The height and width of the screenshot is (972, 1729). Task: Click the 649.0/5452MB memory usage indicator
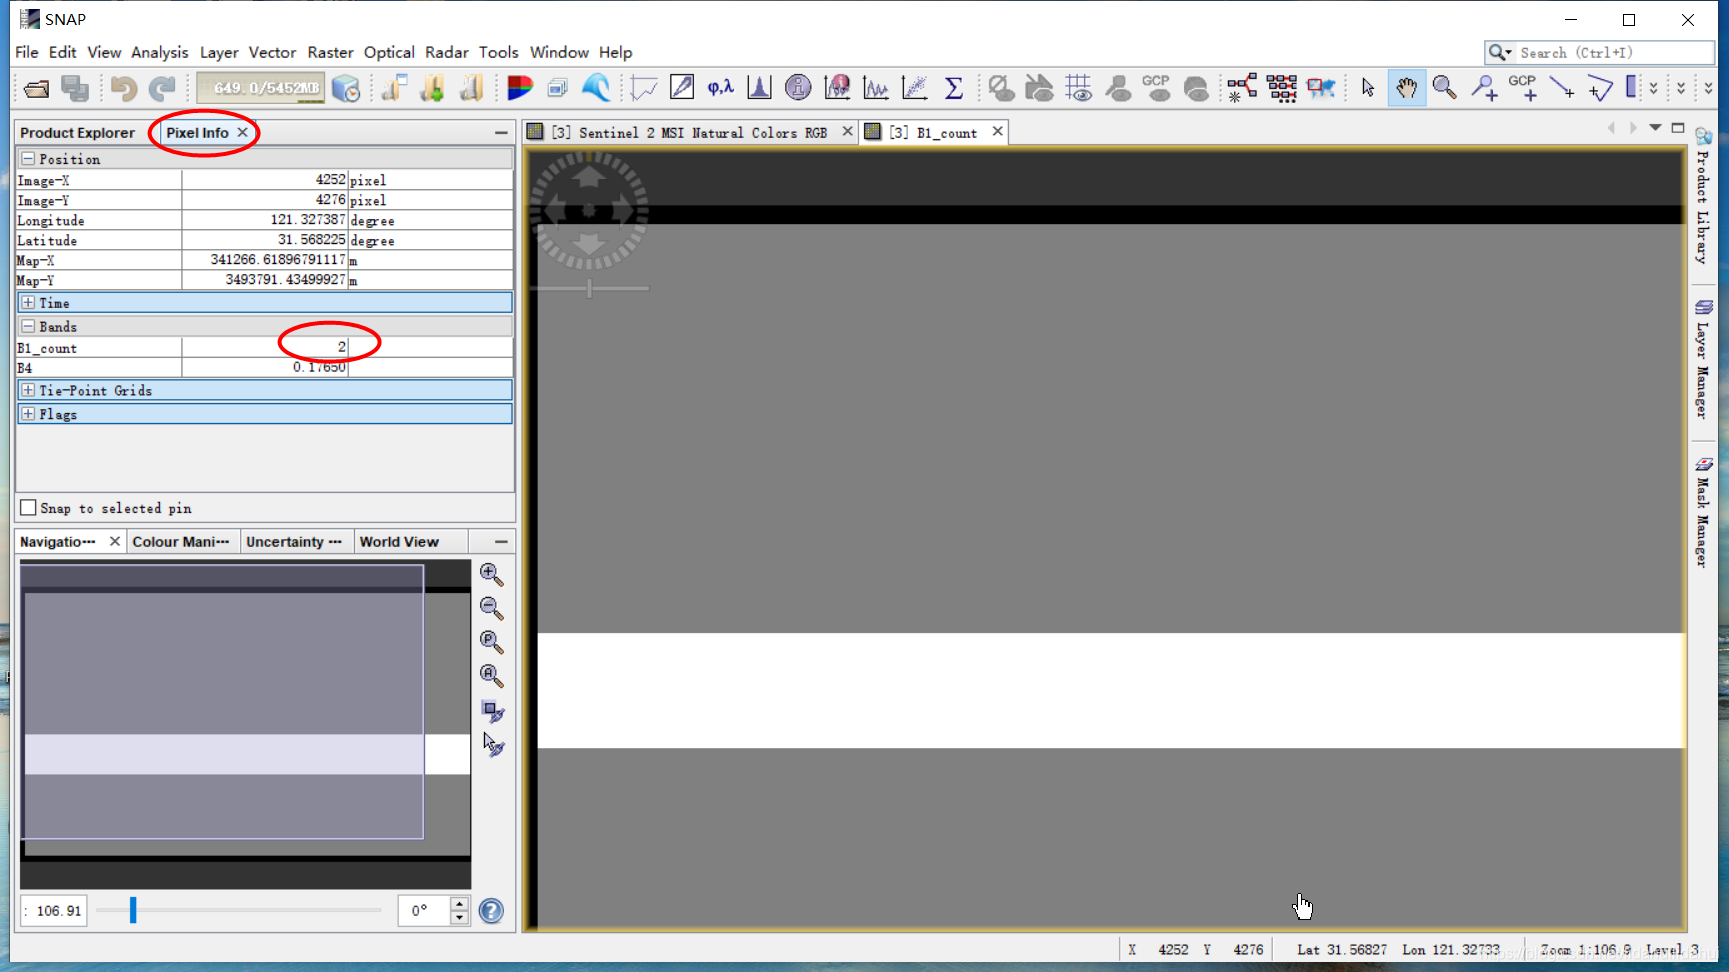tap(261, 88)
